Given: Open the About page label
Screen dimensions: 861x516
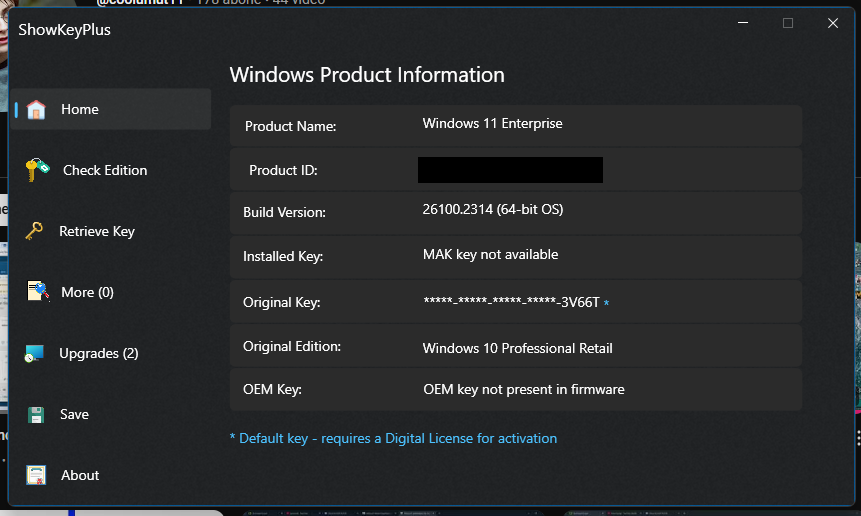Looking at the screenshot, I should coord(80,475).
